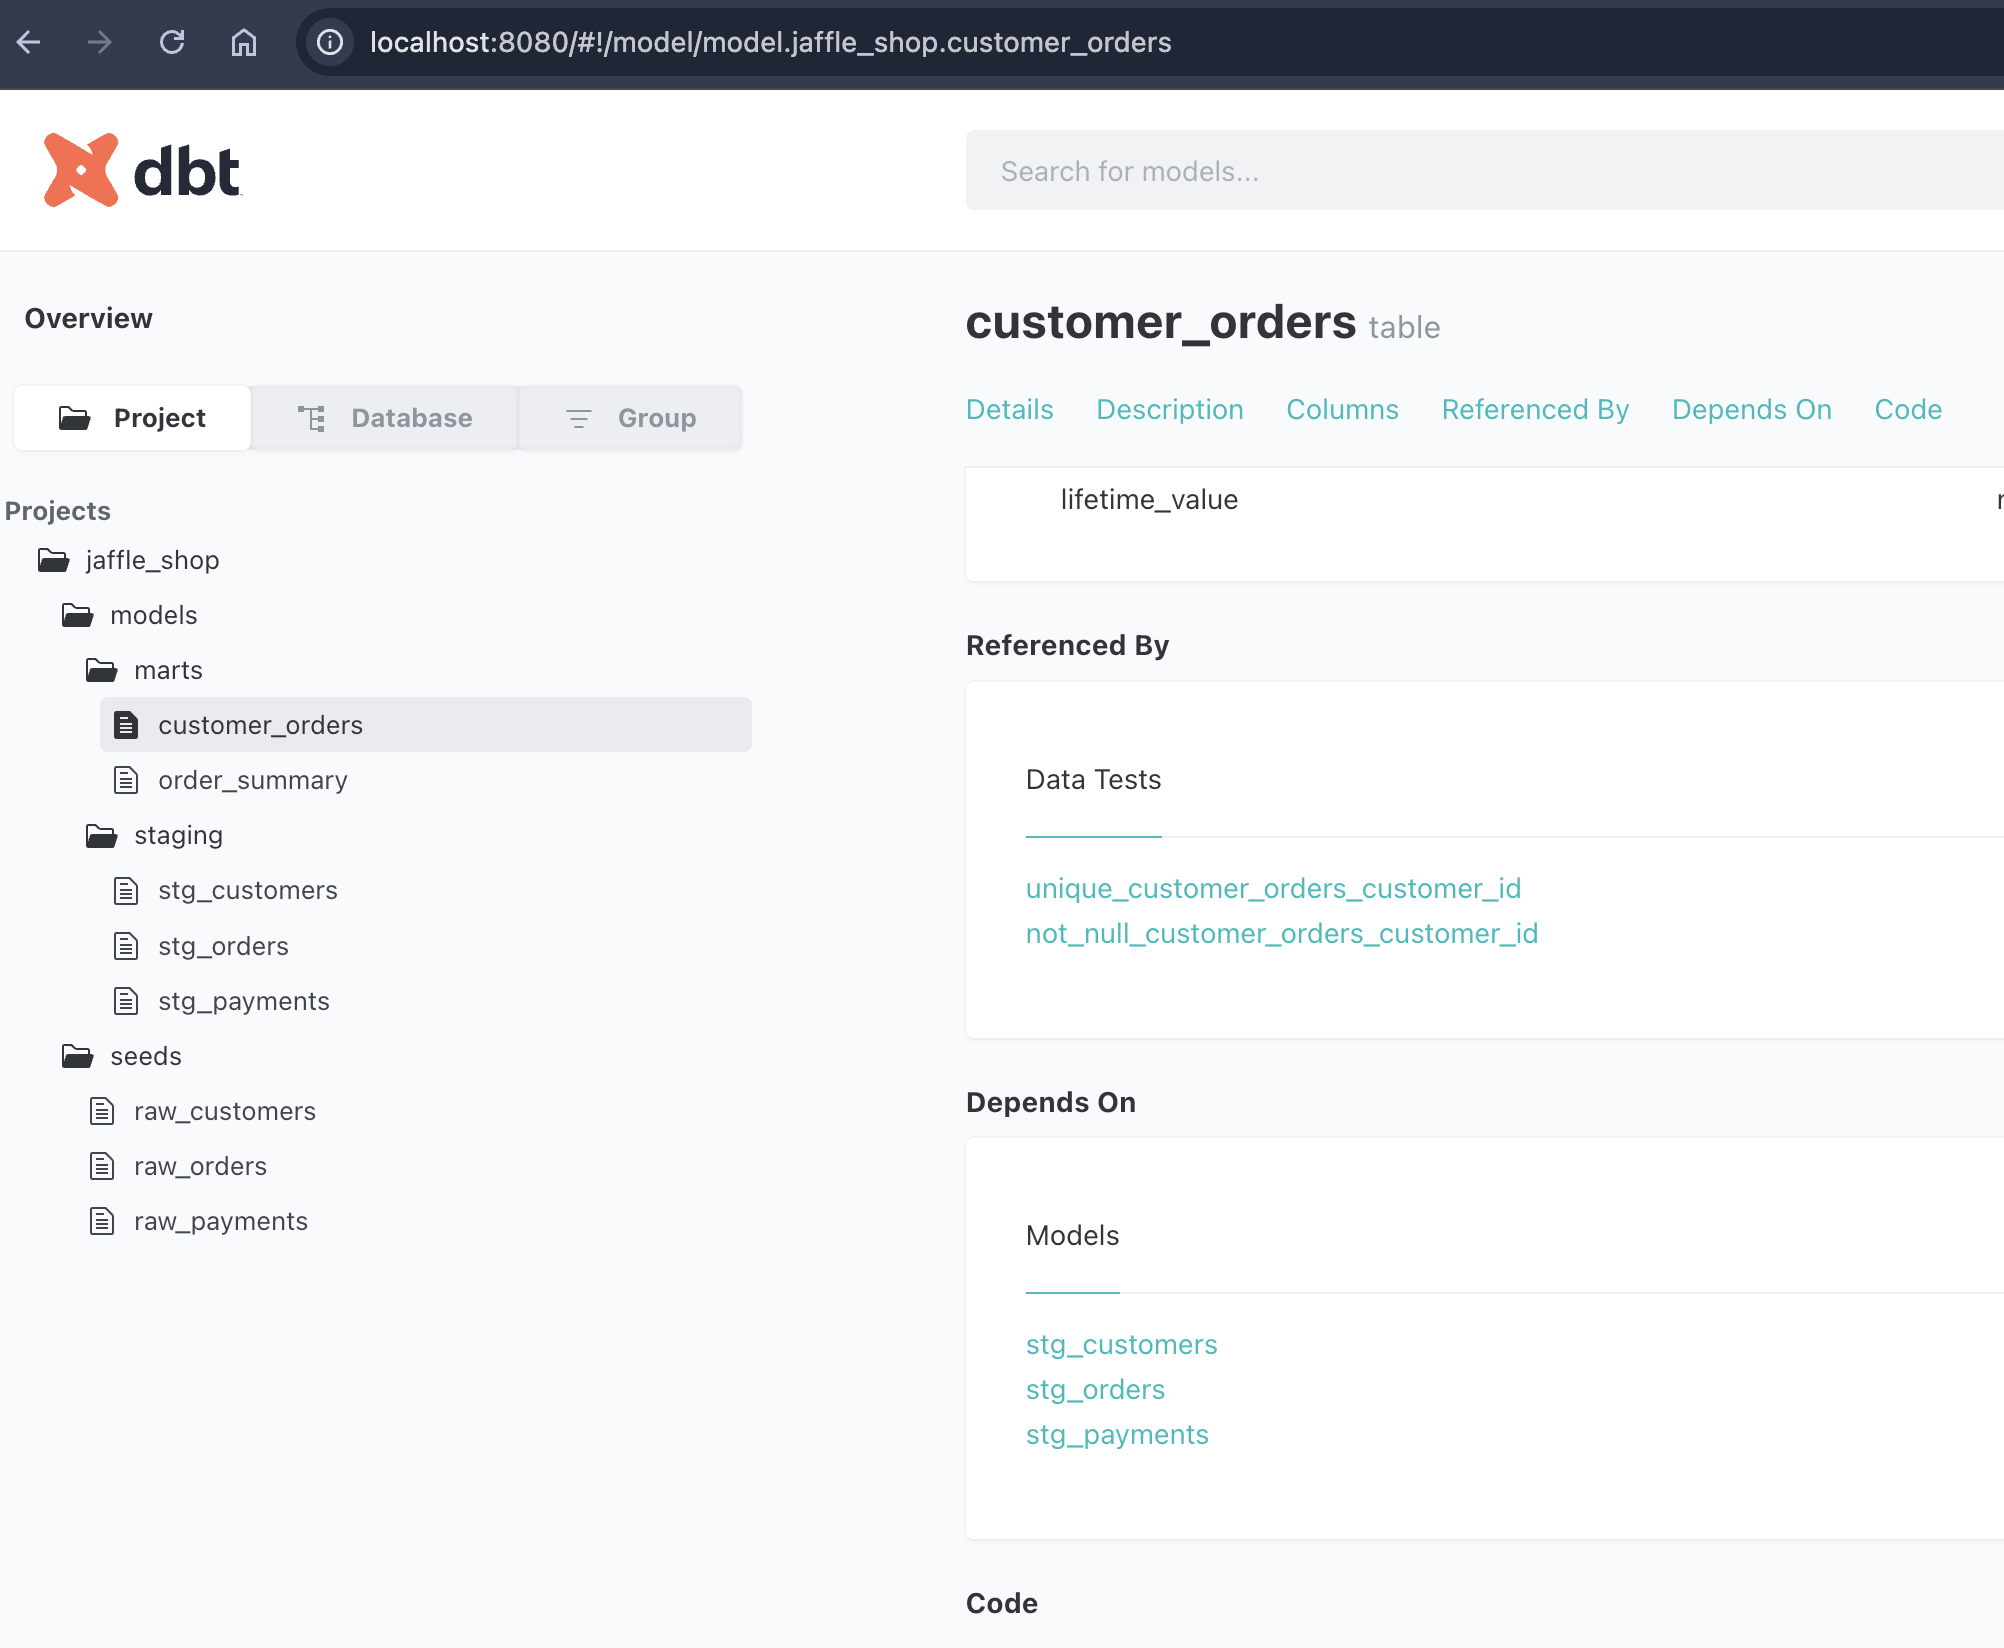Collapse the seeds folder
This screenshot has height=1648, width=2004.
(78, 1056)
